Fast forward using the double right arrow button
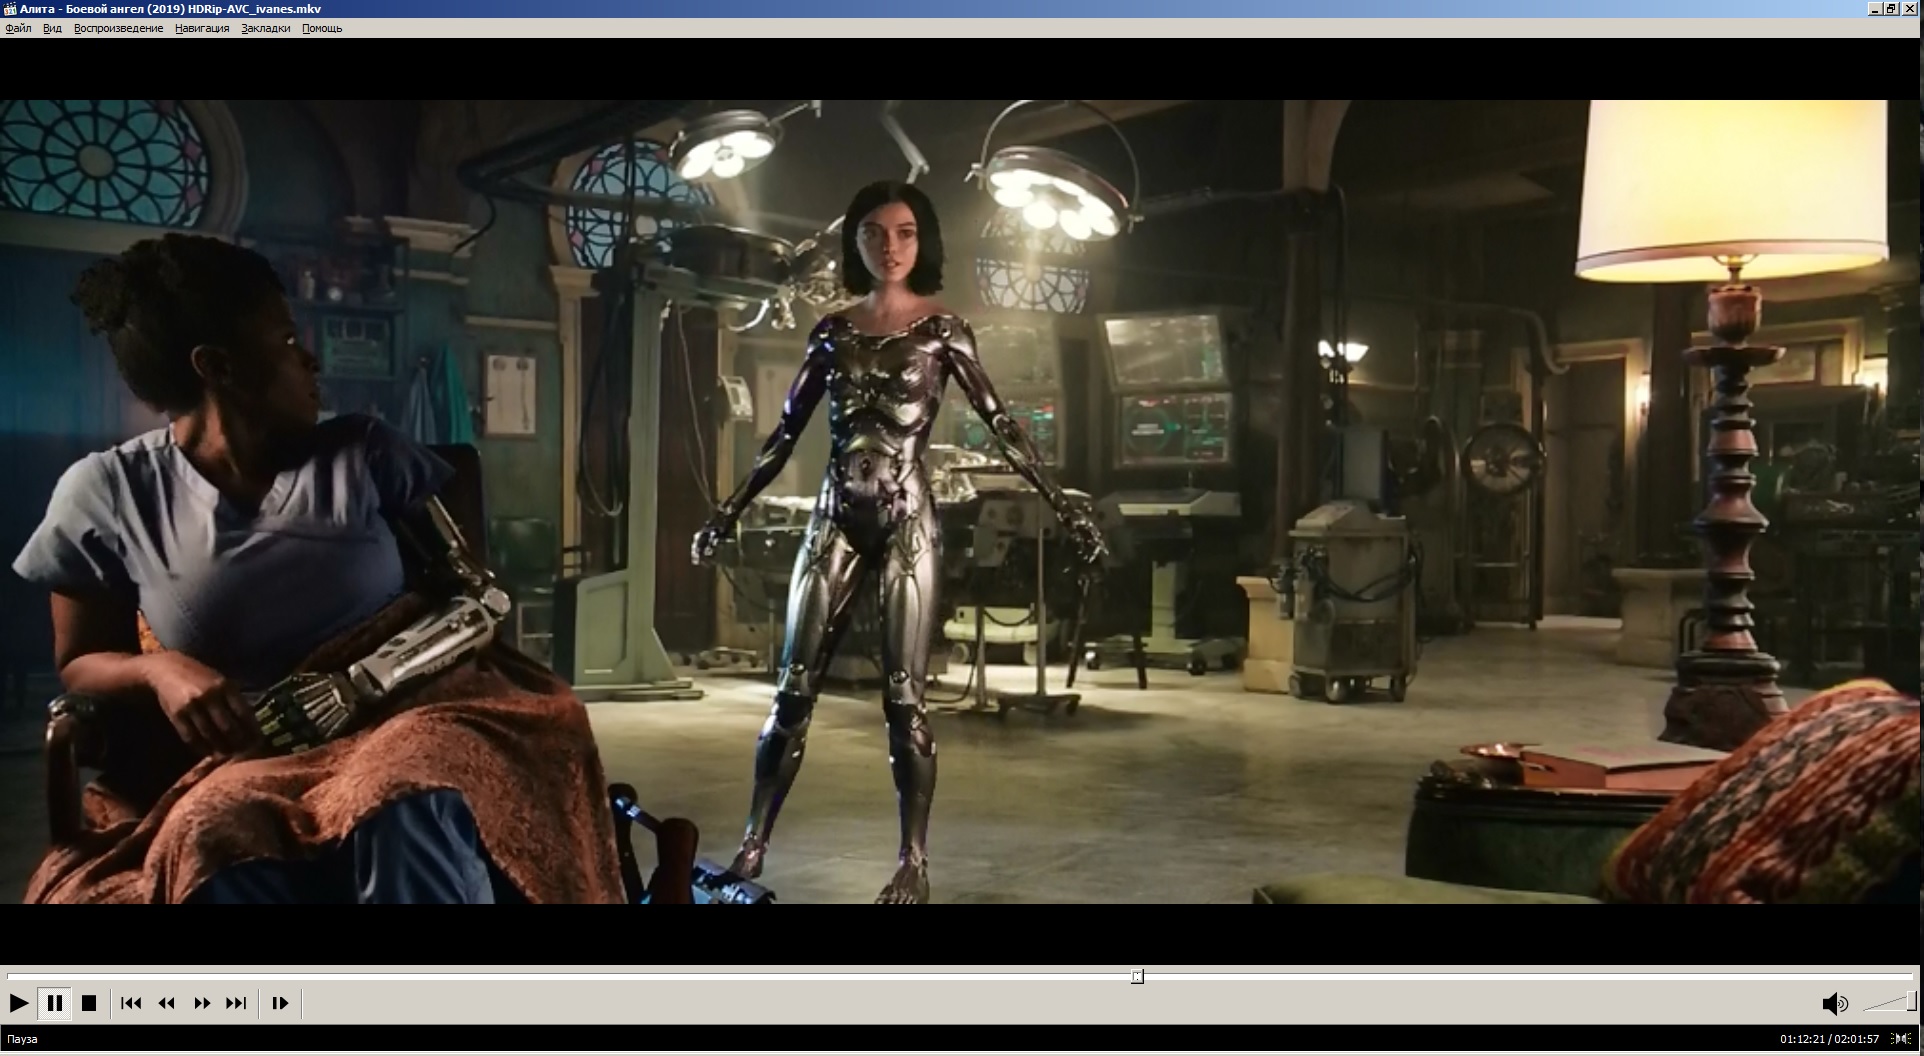The height and width of the screenshot is (1056, 1924). tap(202, 1003)
